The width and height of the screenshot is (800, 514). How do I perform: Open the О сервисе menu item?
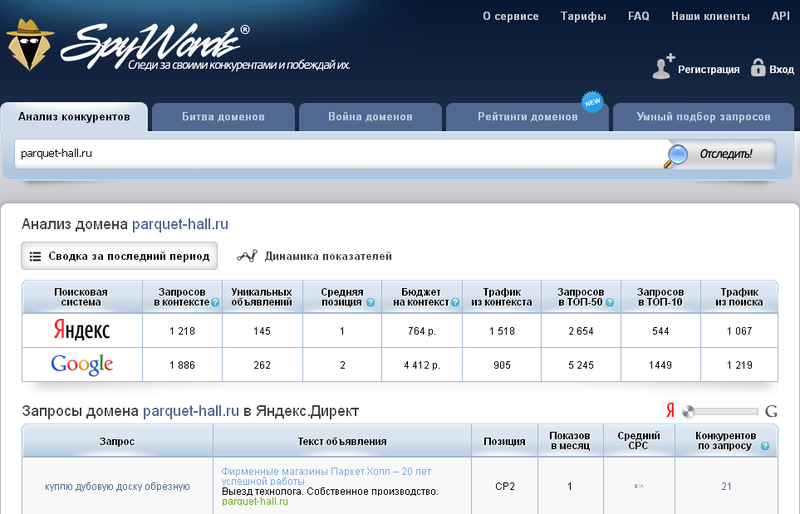point(511,16)
